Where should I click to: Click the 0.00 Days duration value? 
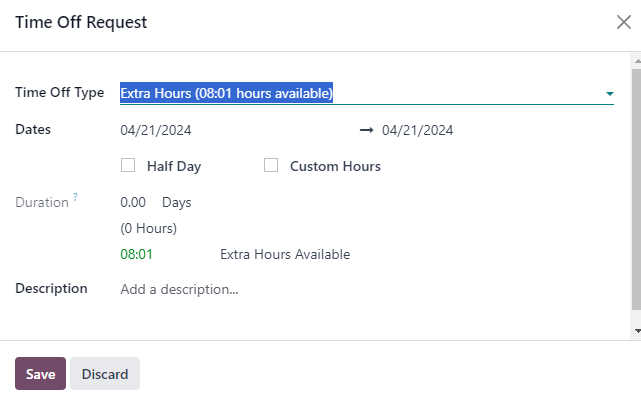pyautogui.click(x=156, y=202)
